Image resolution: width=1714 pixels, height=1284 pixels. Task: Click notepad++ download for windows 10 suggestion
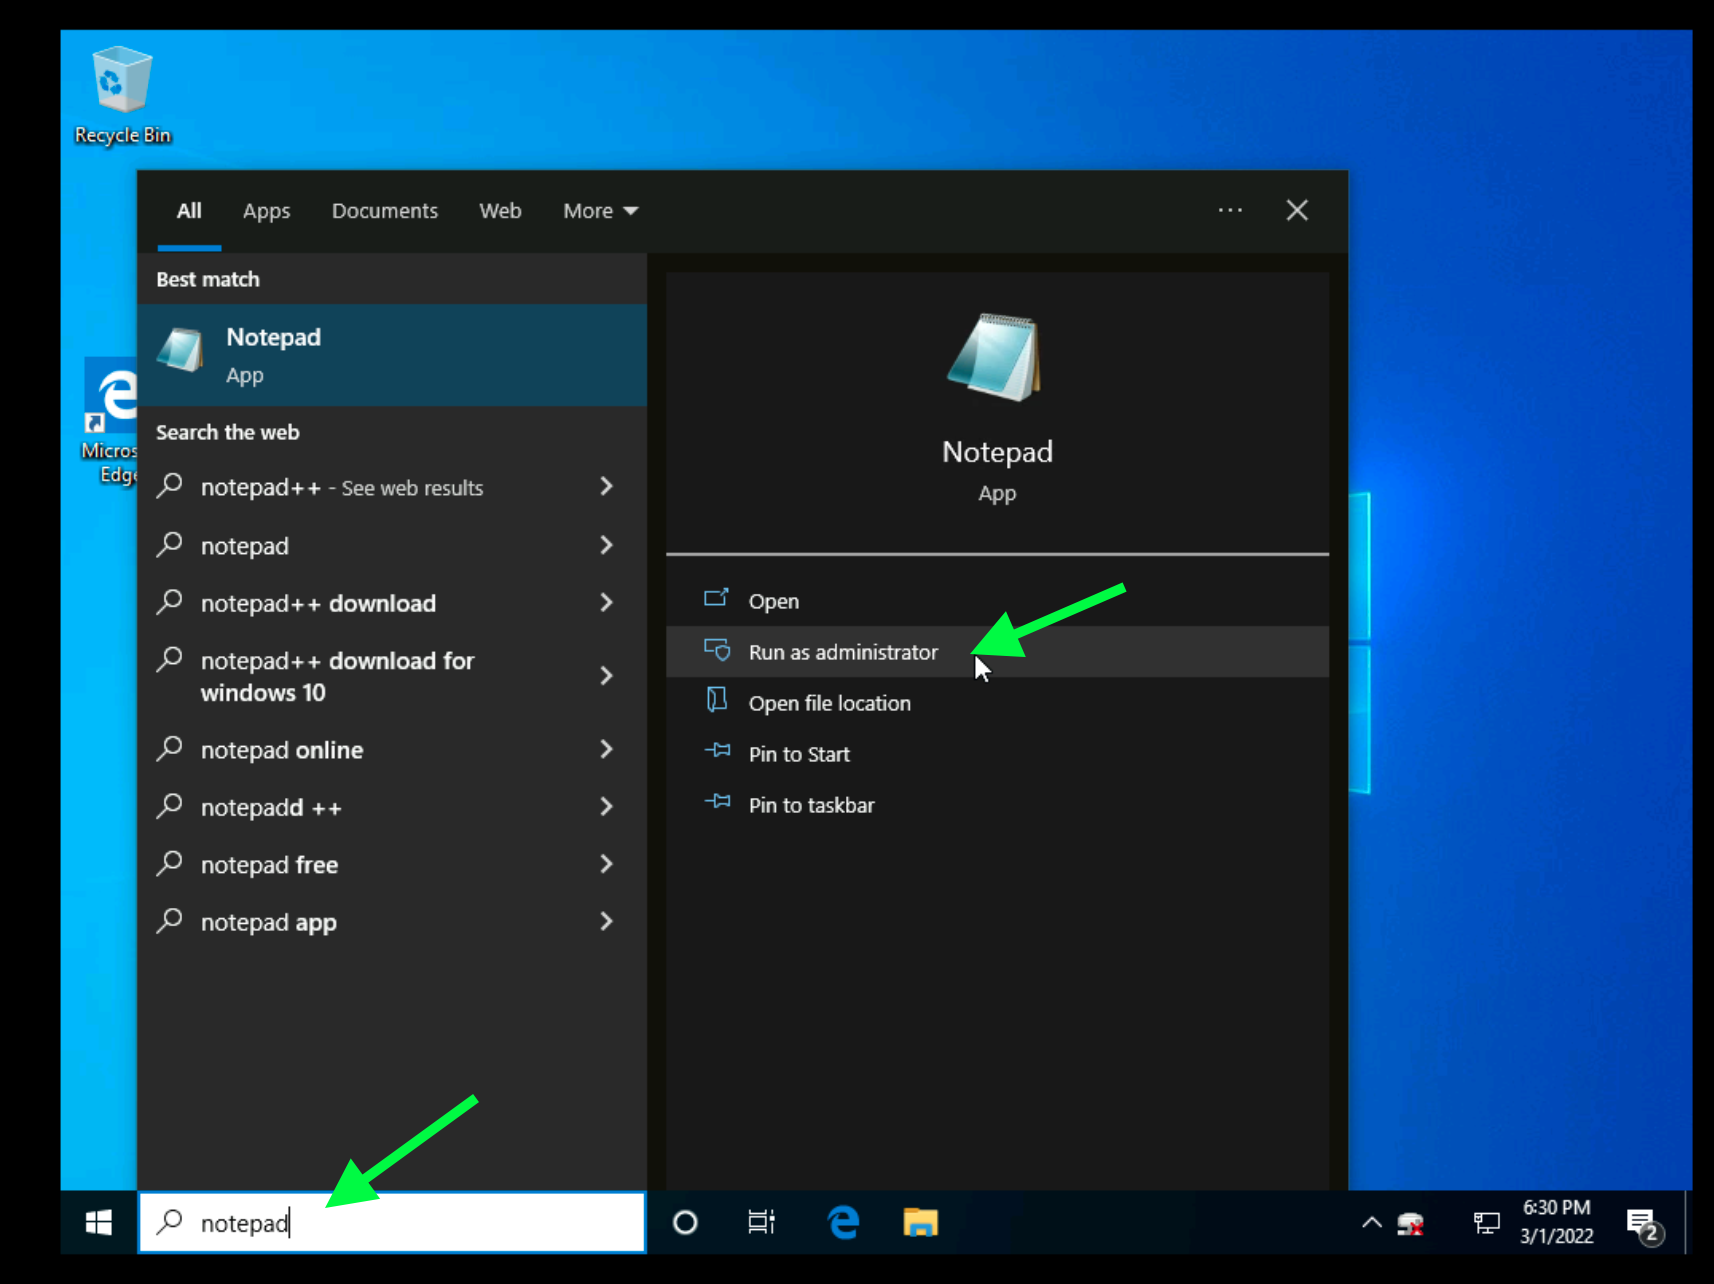click(392, 676)
